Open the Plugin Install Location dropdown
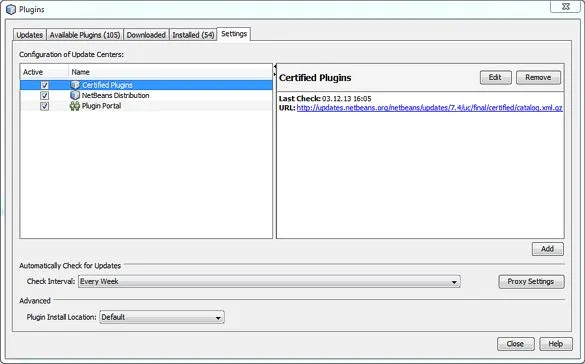Image resolution: width=585 pixels, height=364 pixels. [x=162, y=317]
